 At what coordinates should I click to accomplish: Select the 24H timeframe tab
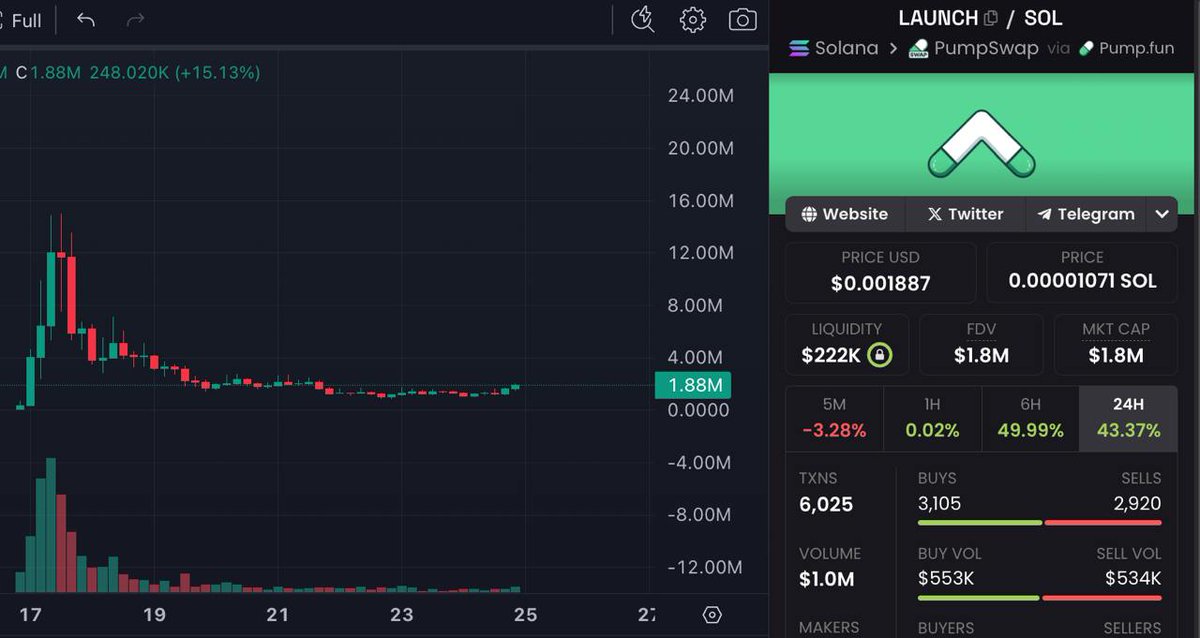(x=1128, y=418)
